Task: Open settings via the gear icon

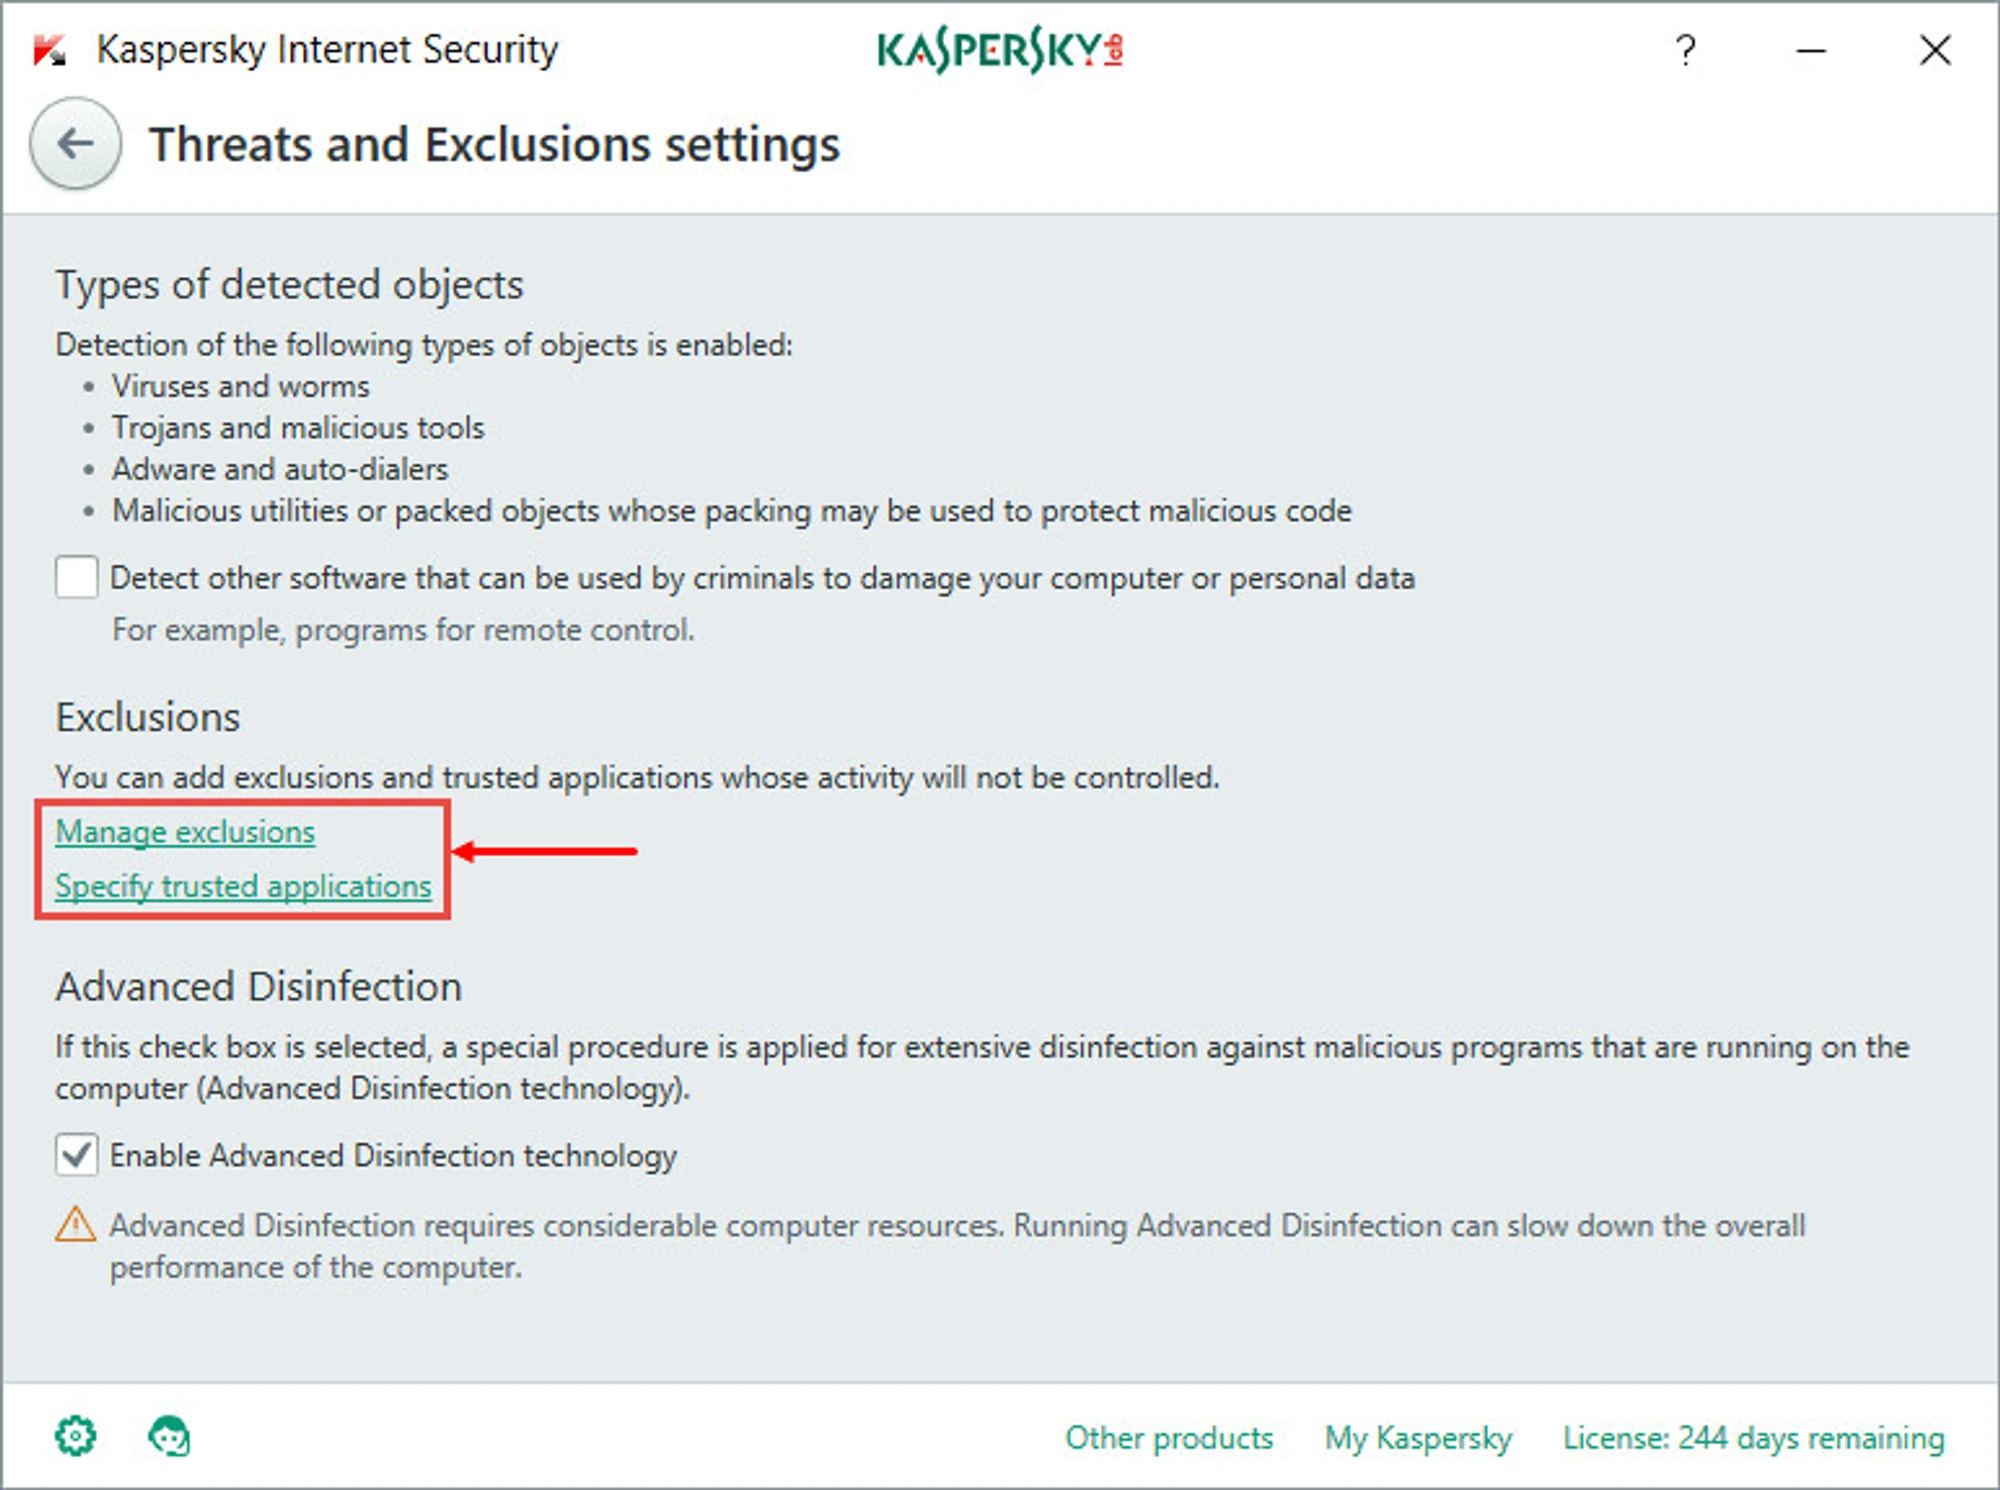Action: (75, 1436)
